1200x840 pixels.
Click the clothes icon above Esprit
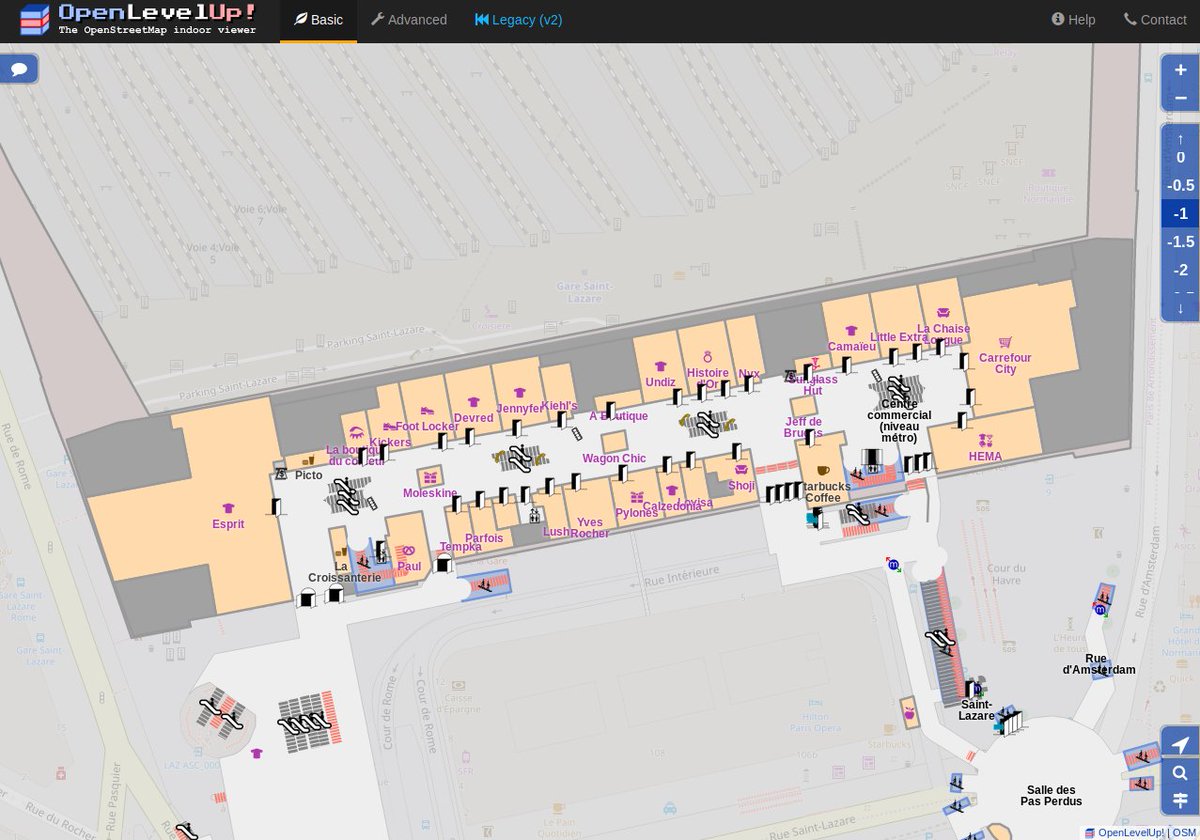tap(228, 508)
